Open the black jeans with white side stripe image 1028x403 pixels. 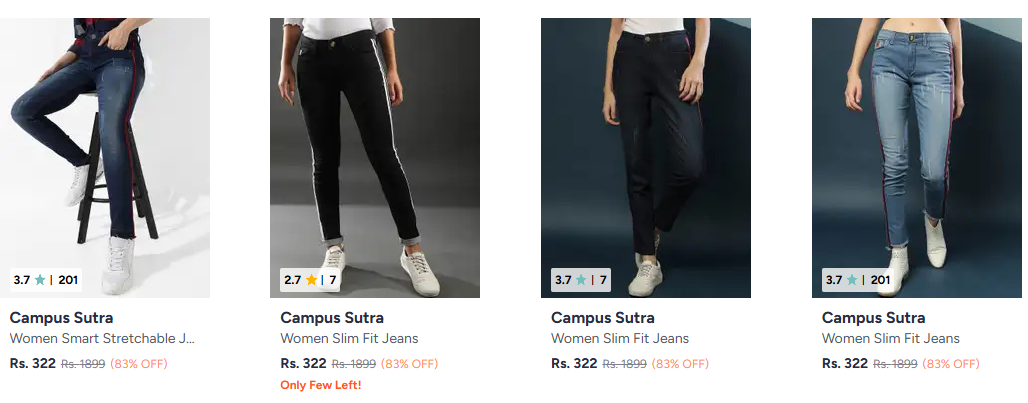[x=375, y=140]
